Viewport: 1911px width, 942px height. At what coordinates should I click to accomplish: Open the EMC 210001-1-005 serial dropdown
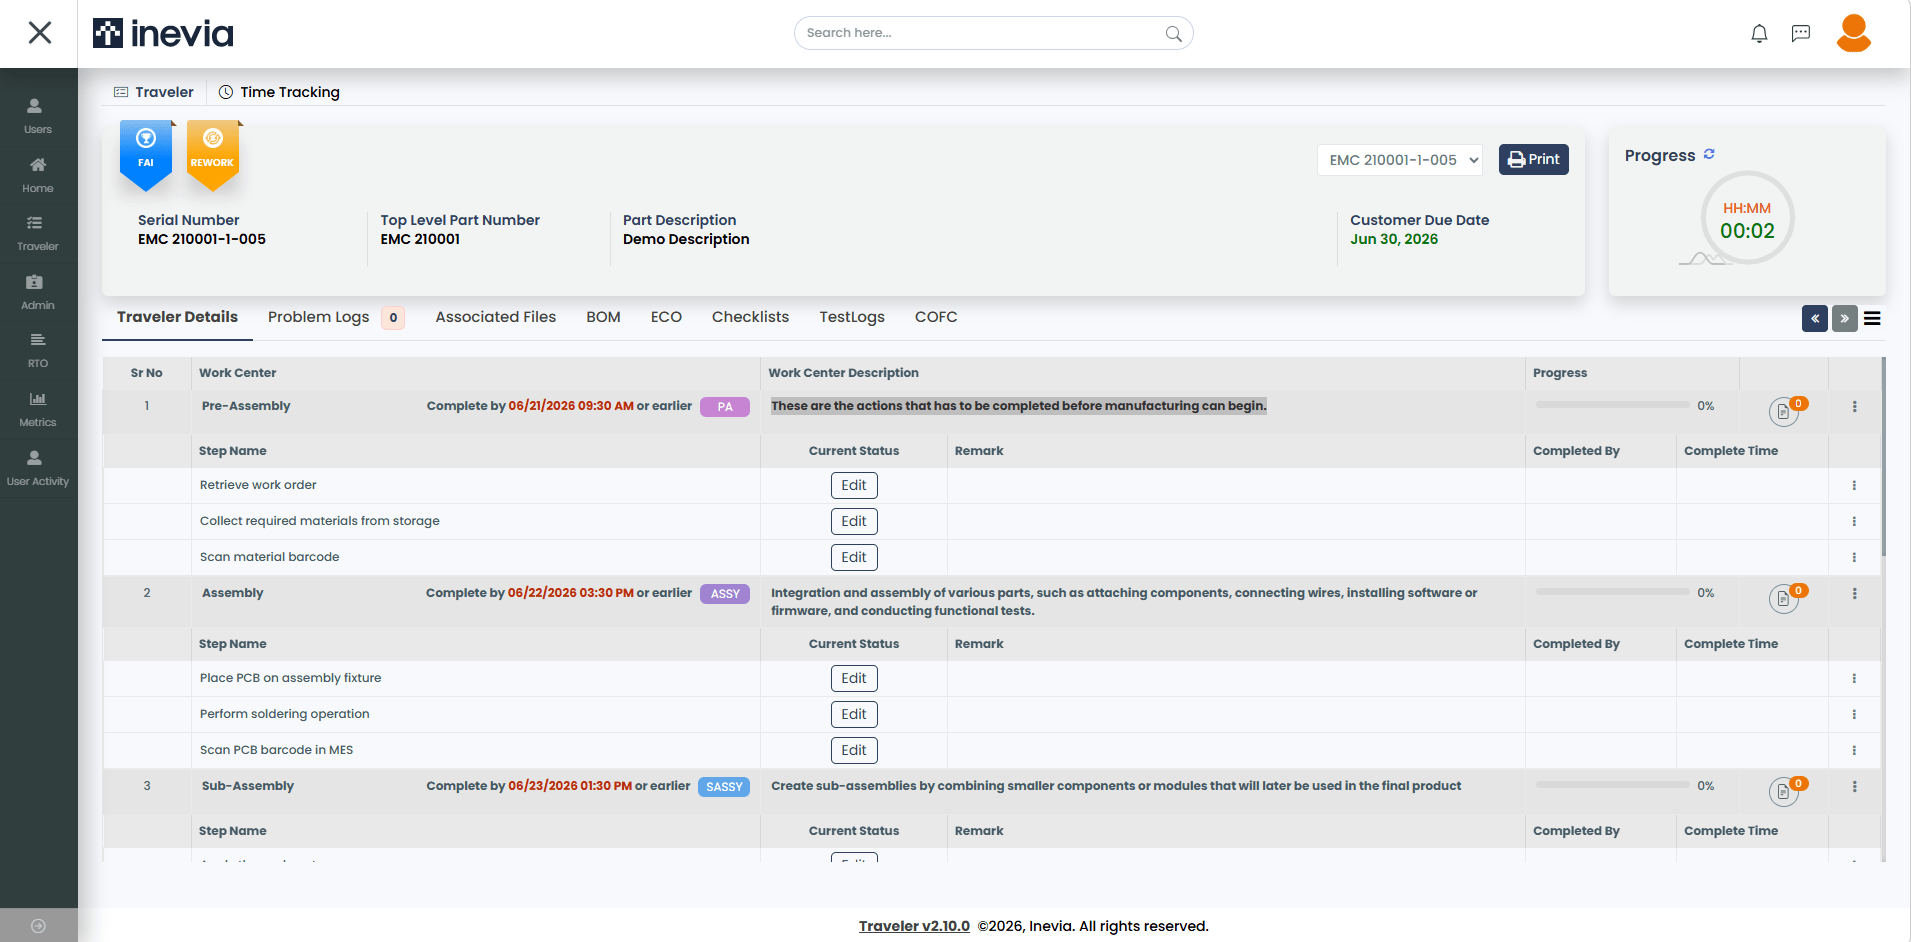tap(1399, 160)
